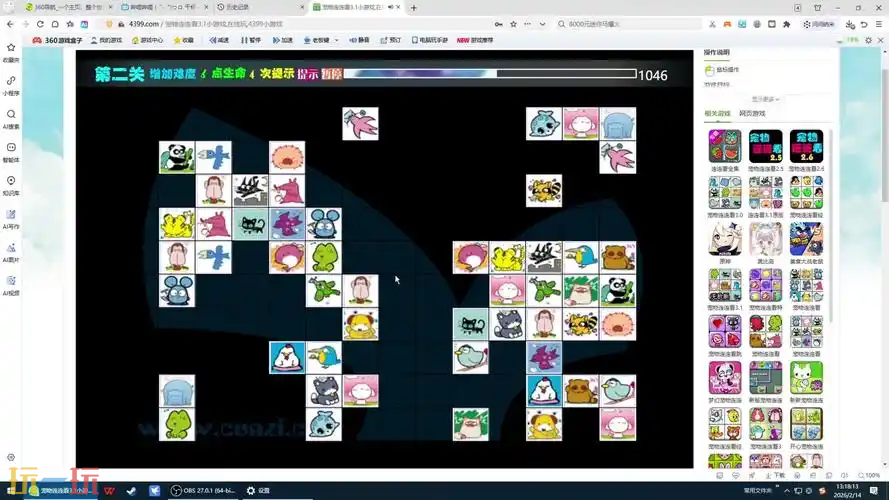The width and height of the screenshot is (889, 500).
Task: Open AI搜索 in the left sidebar
Action: click(x=11, y=120)
